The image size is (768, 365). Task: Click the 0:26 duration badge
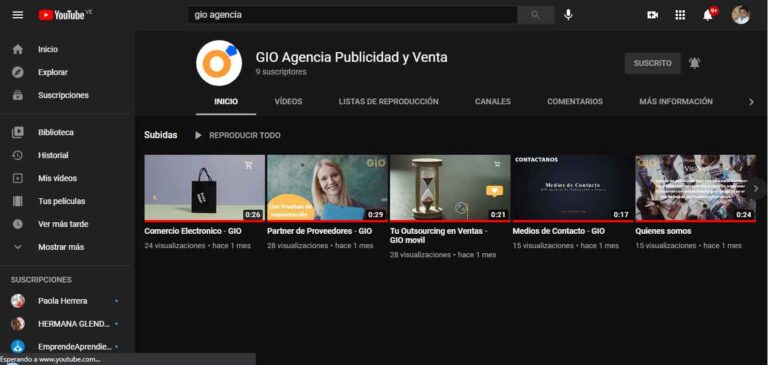[x=253, y=215]
